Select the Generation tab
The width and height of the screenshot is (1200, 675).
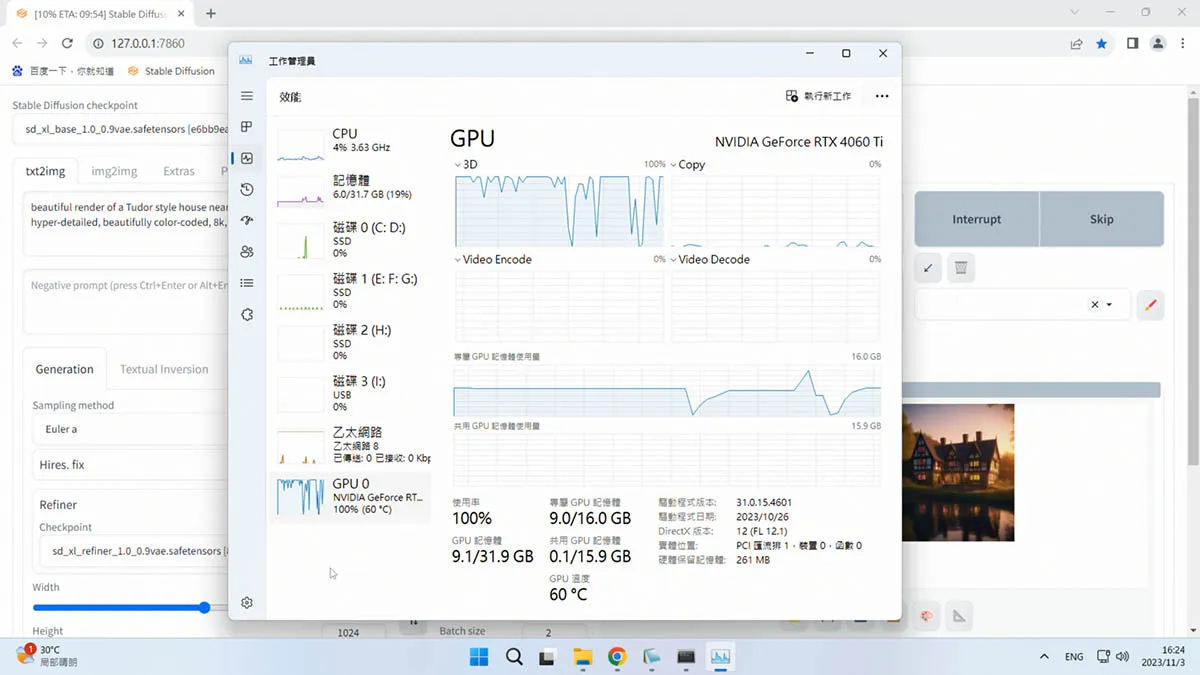[64, 369]
